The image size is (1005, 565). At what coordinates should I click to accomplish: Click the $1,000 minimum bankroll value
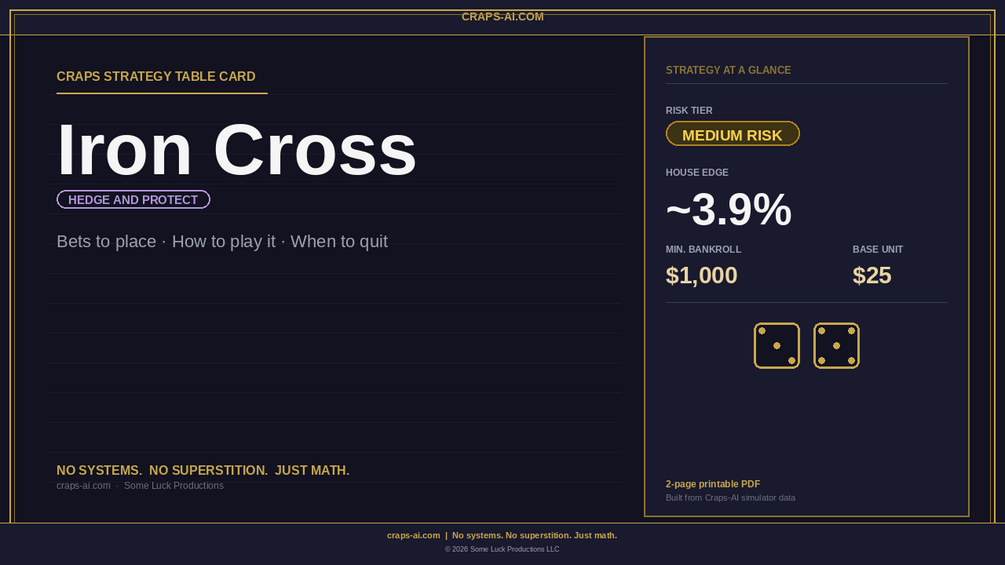point(701,275)
